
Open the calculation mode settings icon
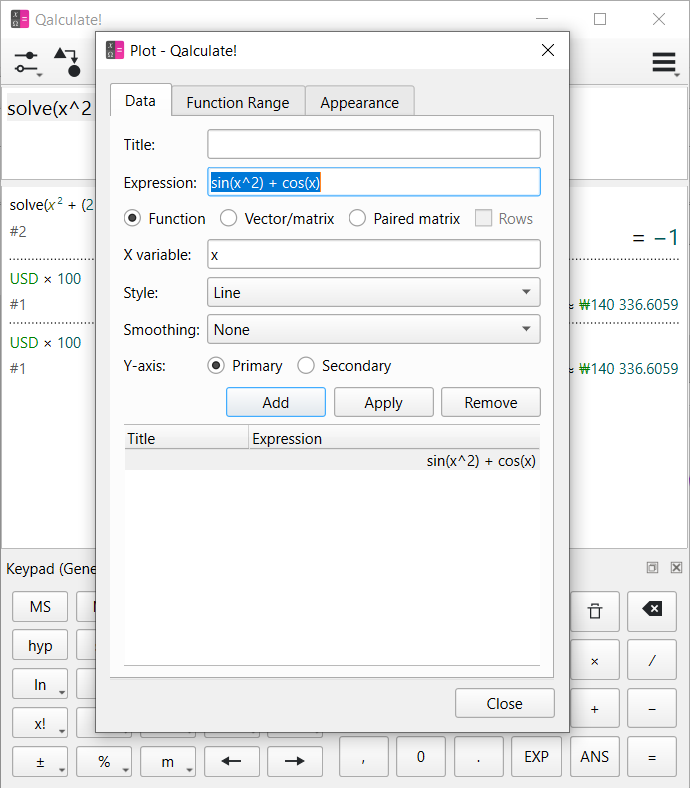coord(27,62)
